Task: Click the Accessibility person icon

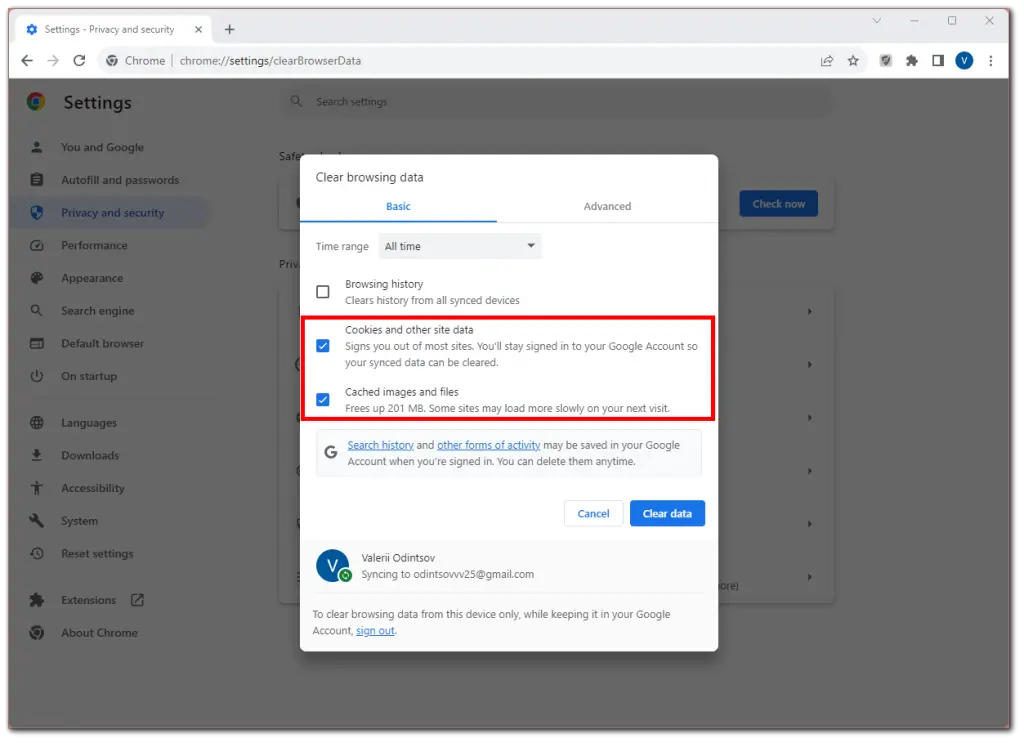Action: [x=36, y=488]
